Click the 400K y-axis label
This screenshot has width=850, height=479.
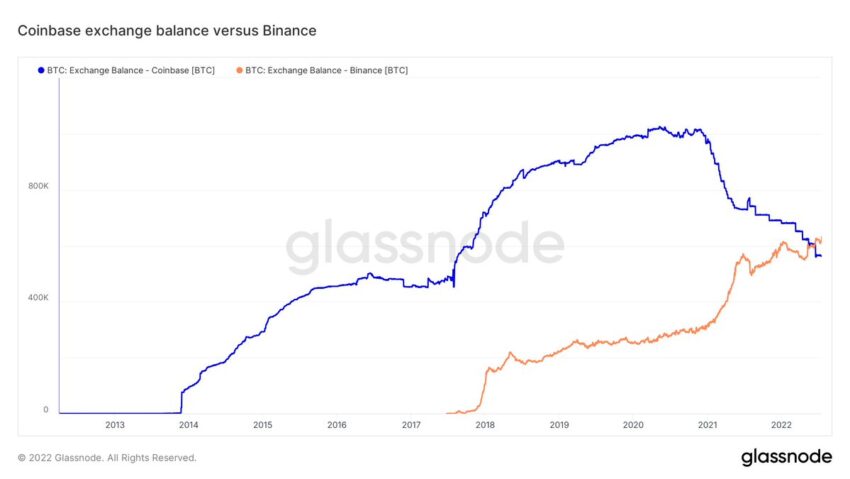pos(38,297)
